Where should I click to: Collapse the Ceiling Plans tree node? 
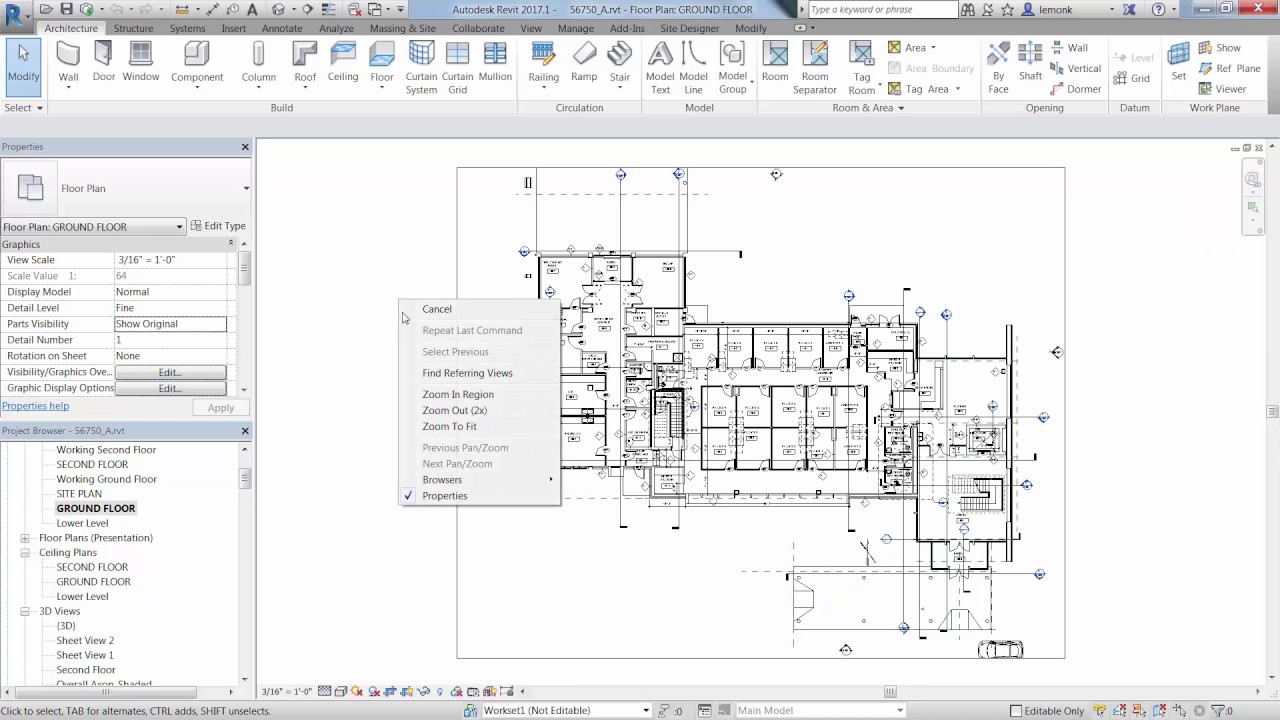point(24,552)
